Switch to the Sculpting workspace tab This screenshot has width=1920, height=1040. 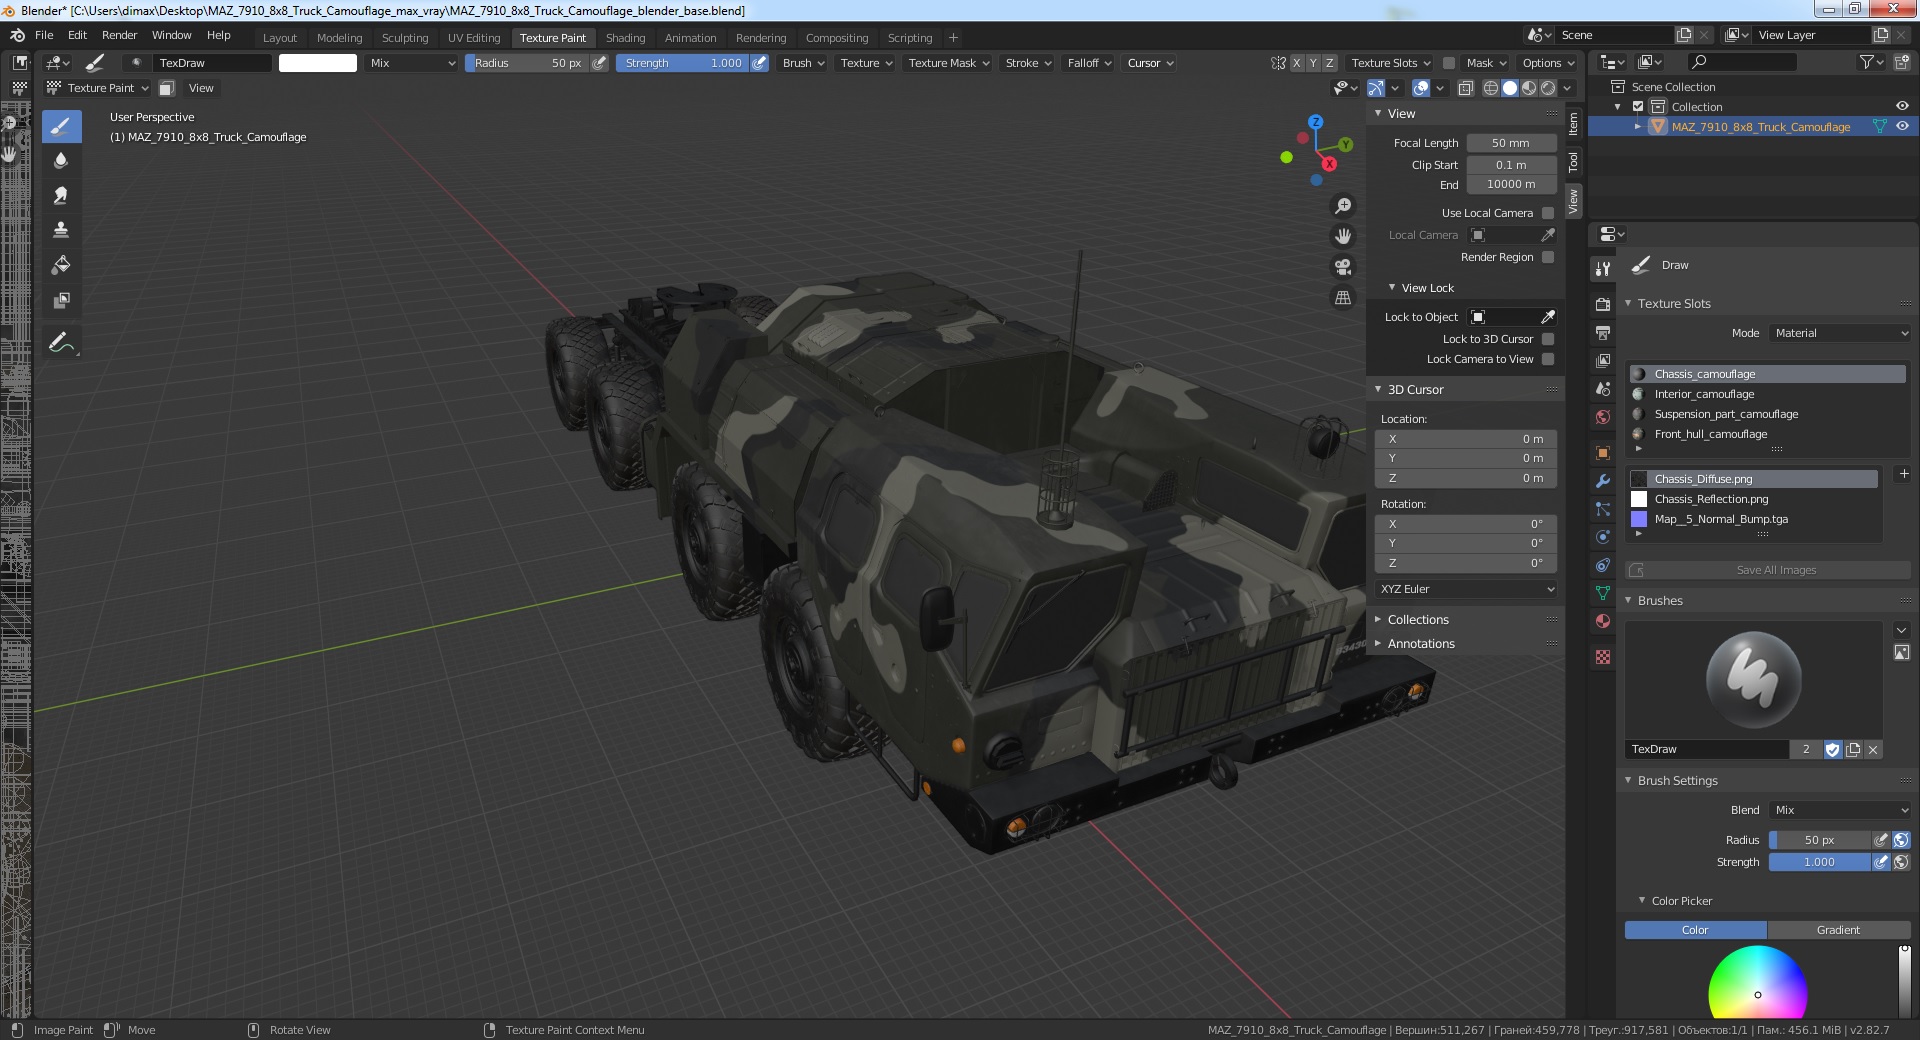[405, 38]
